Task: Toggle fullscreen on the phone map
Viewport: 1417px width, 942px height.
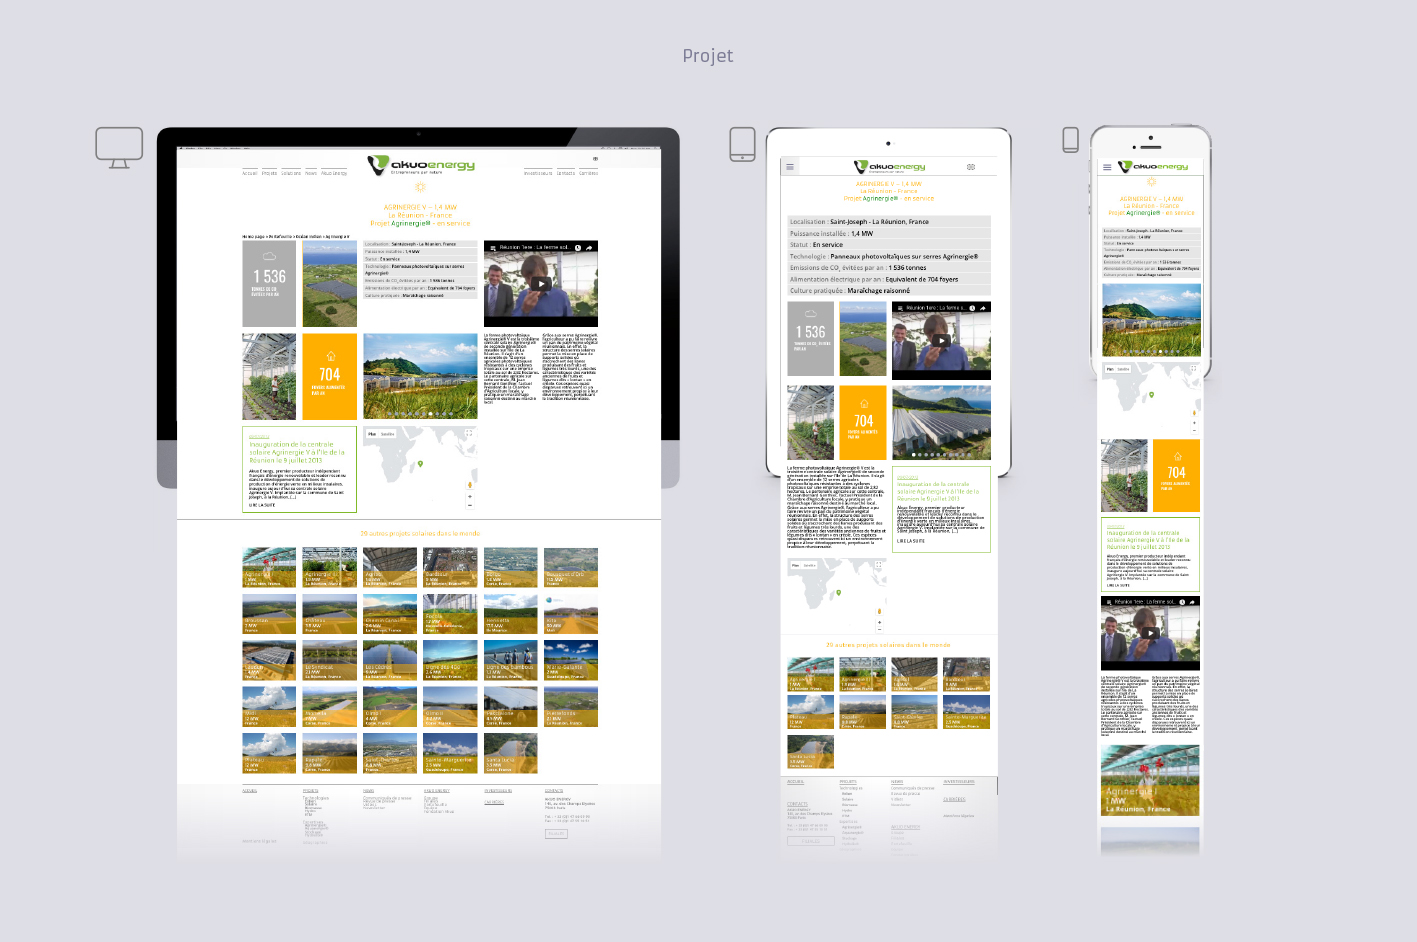Action: point(1194,369)
